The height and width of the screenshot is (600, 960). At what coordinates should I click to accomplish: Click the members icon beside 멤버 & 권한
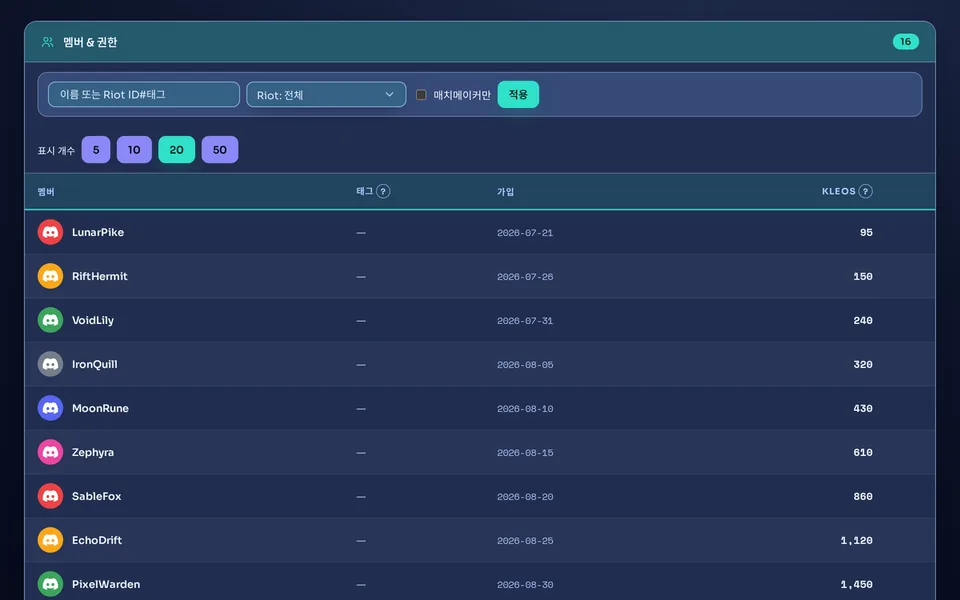pyautogui.click(x=47, y=42)
